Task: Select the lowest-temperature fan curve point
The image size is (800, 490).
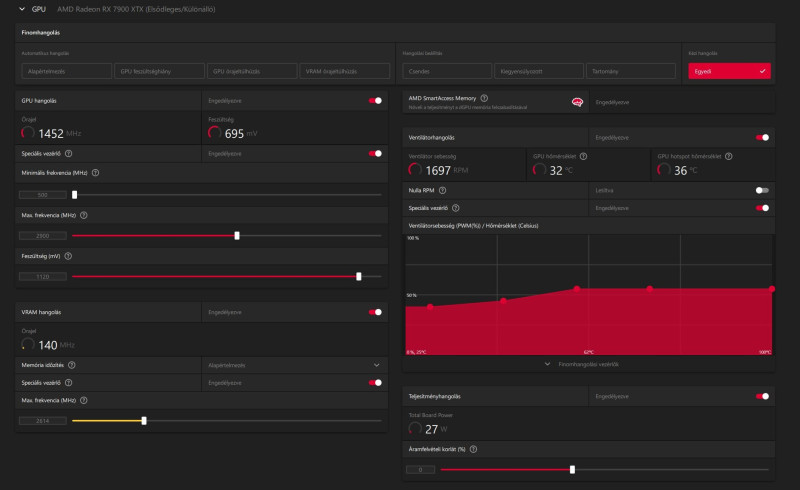Action: (430, 307)
